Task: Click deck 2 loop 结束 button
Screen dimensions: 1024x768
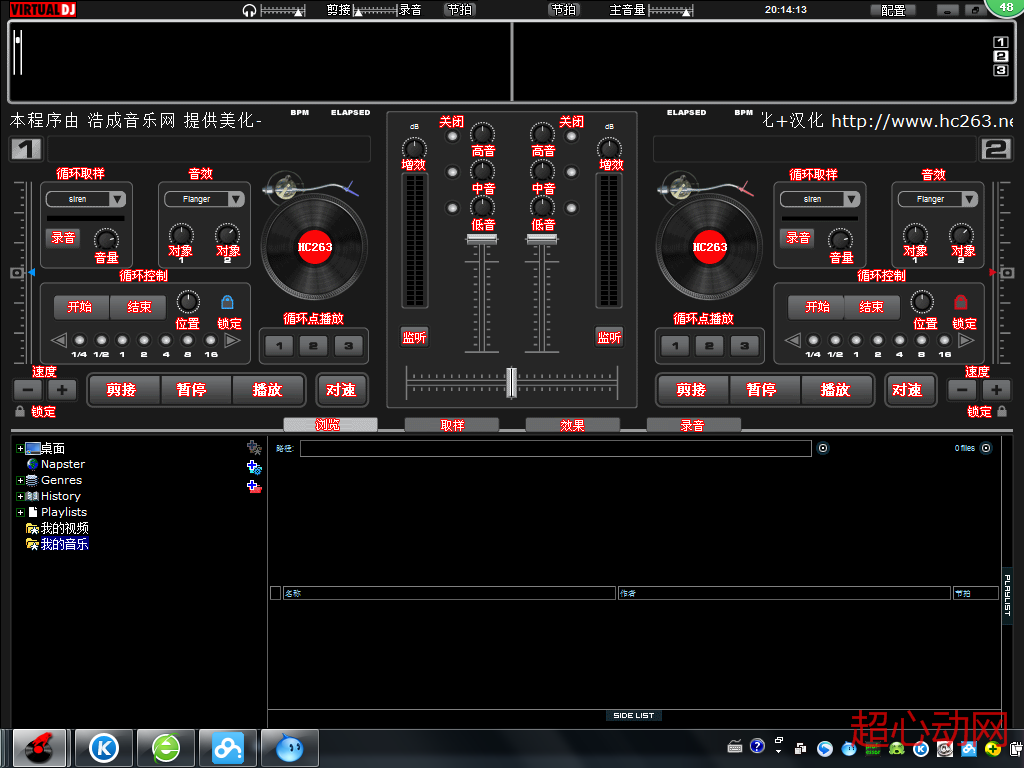Action: pos(871,307)
